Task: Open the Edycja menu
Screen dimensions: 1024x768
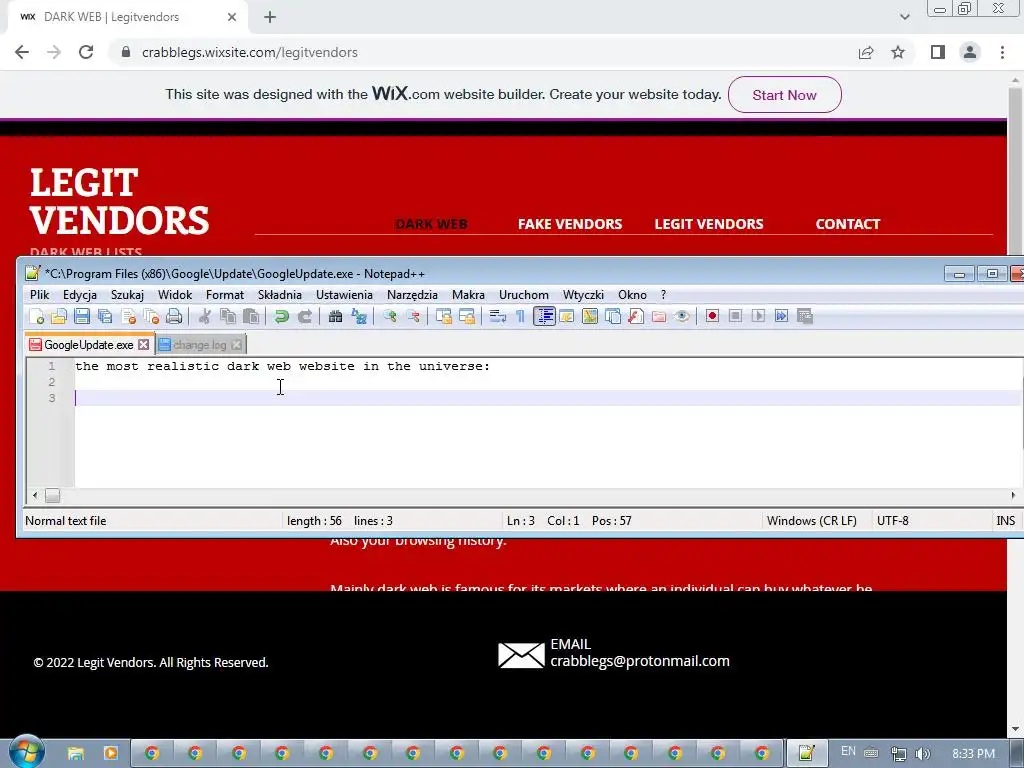Action: pos(80,295)
